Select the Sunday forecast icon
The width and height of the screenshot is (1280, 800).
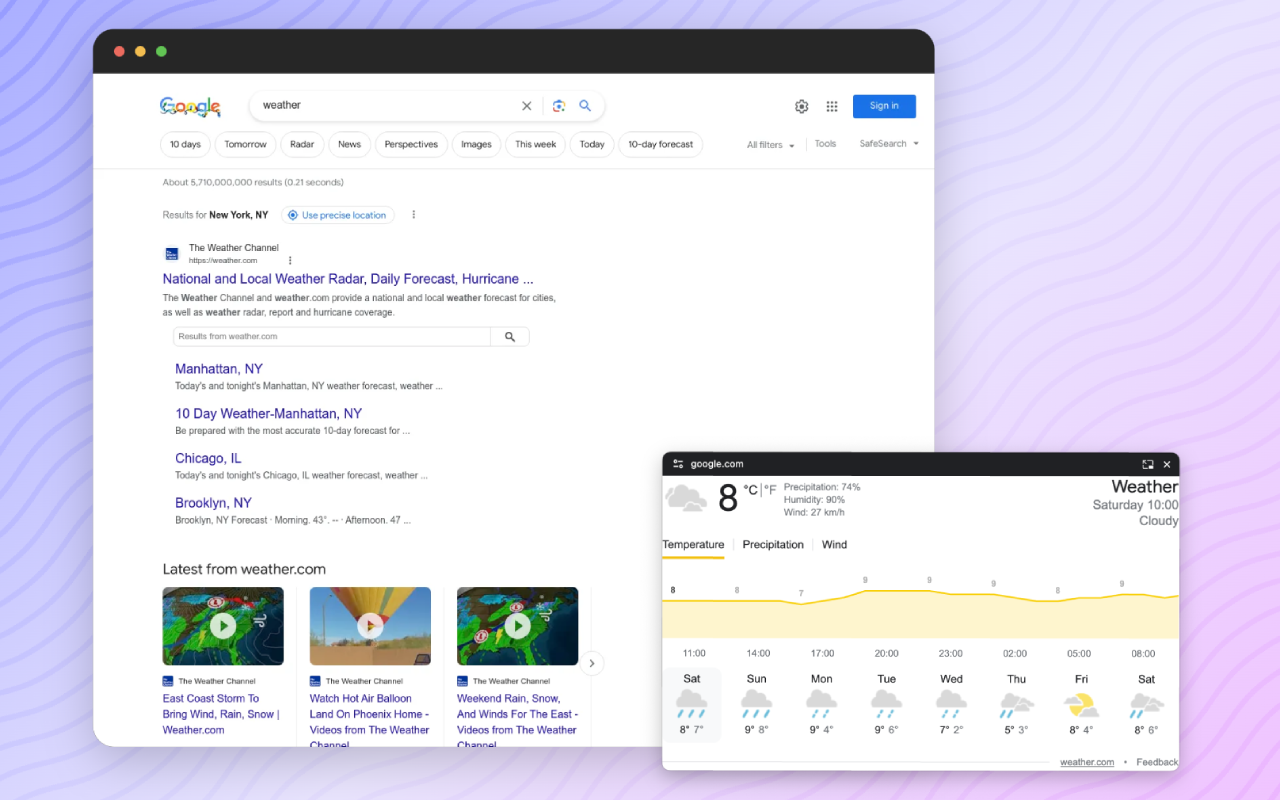click(x=756, y=704)
